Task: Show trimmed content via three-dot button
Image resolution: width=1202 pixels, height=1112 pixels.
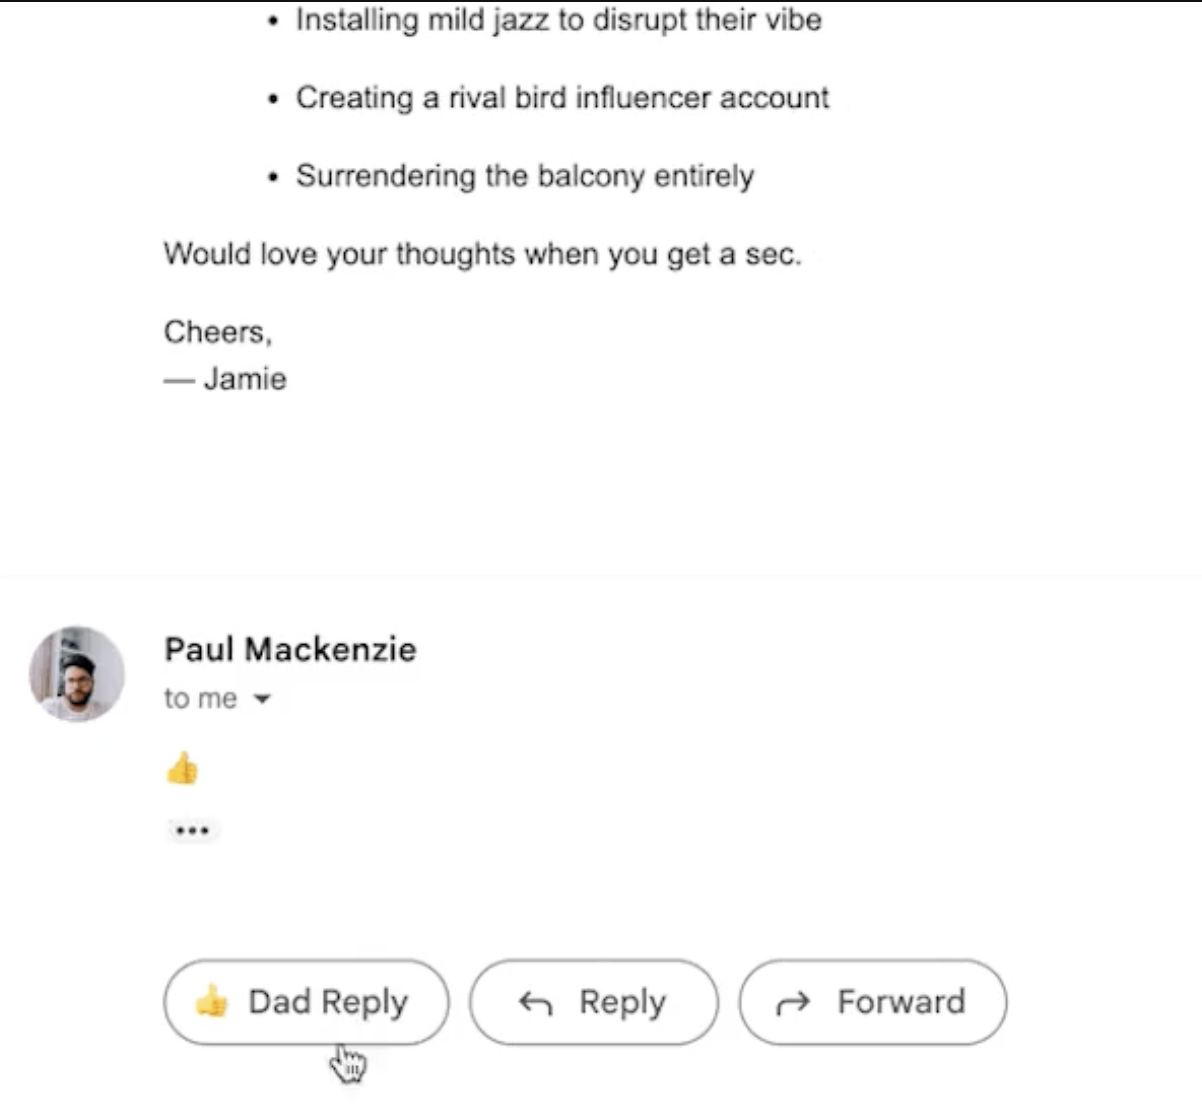Action: pyautogui.click(x=192, y=830)
